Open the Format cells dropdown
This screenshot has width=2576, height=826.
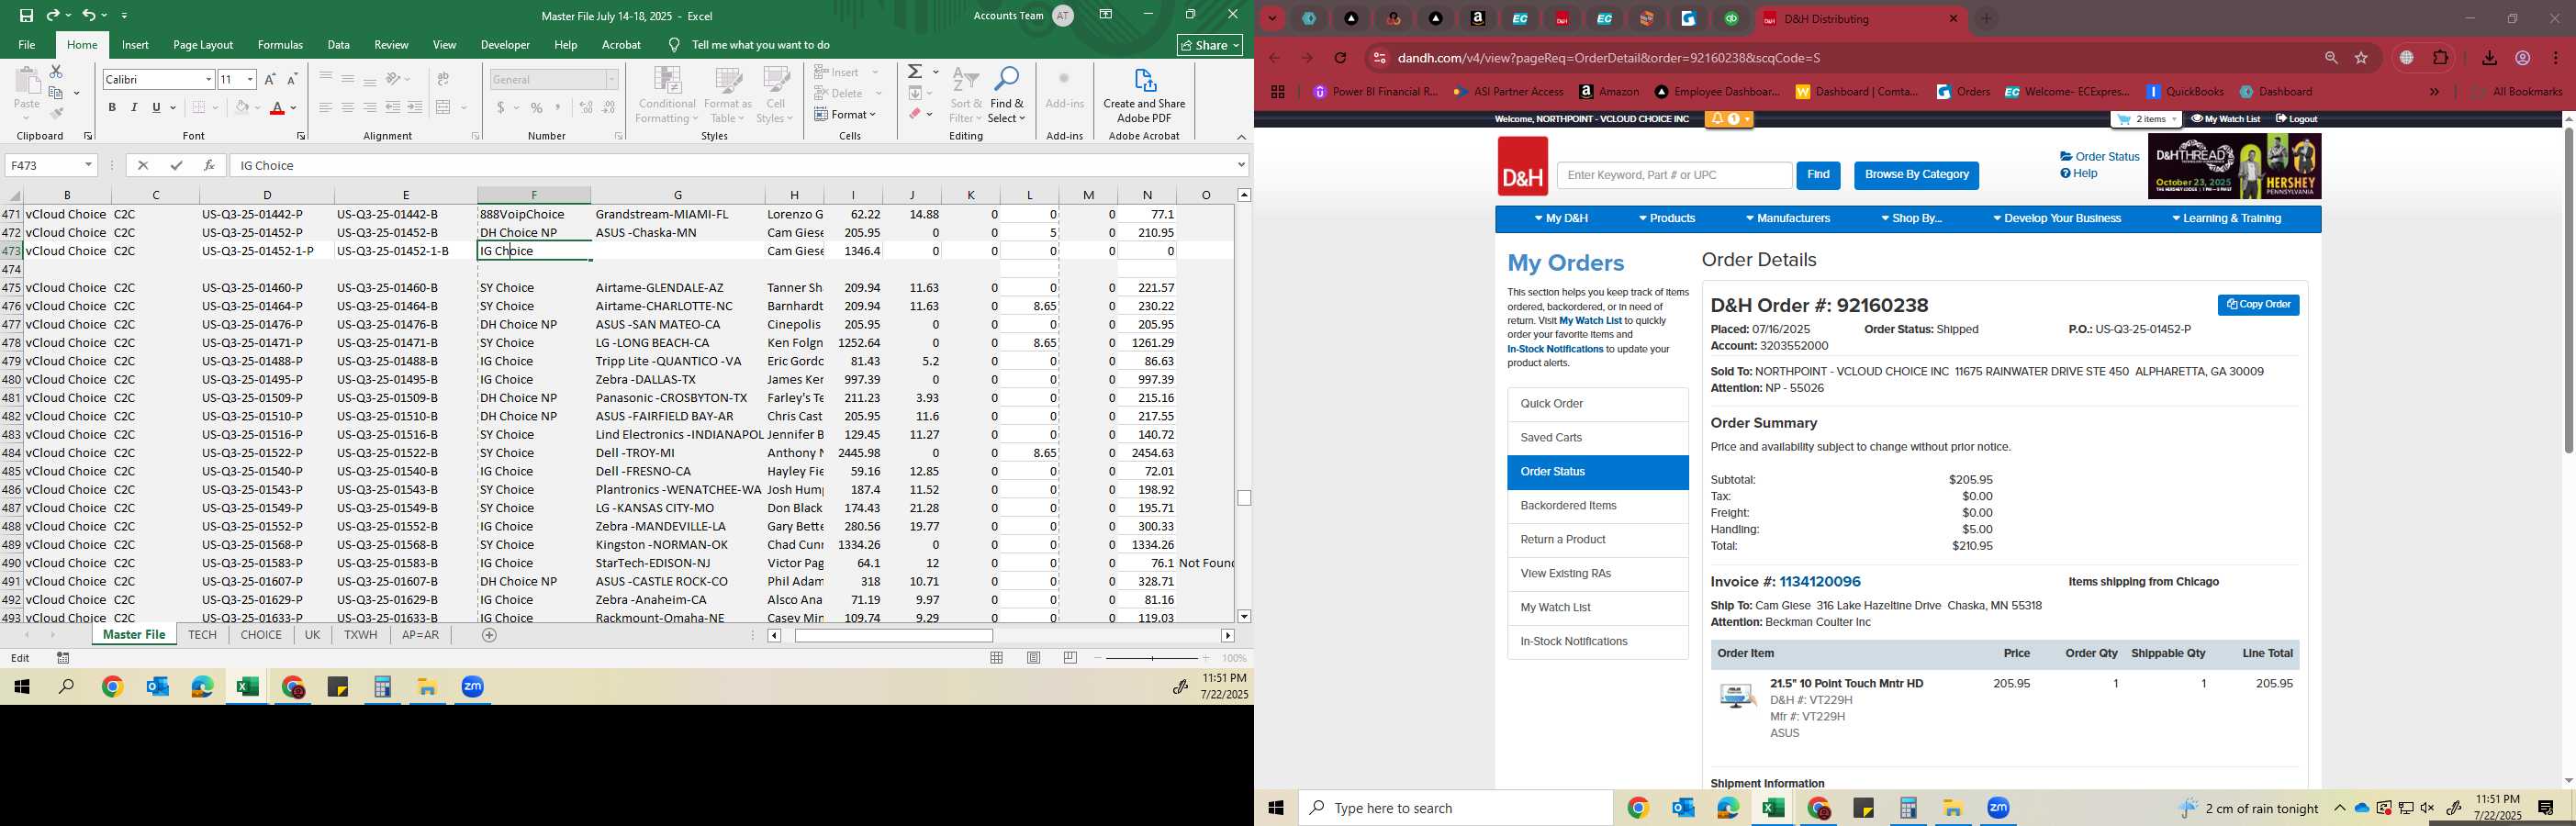click(x=846, y=114)
